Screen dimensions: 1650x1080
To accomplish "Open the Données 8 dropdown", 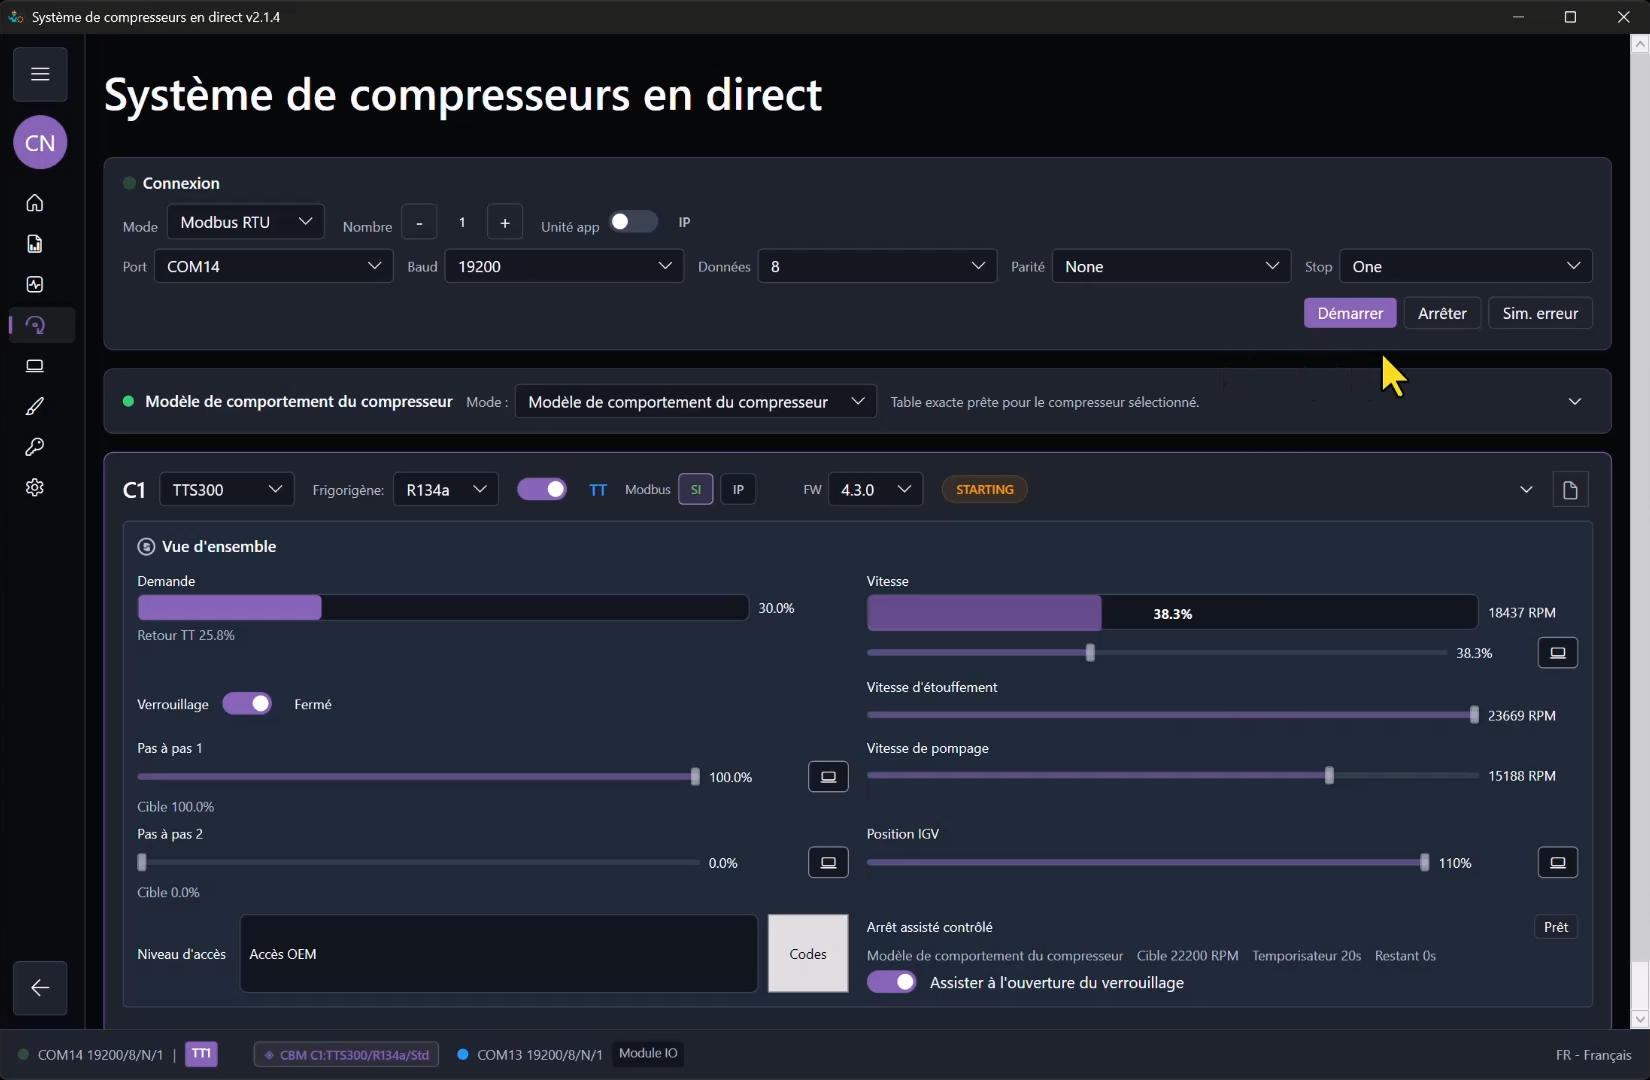I will [x=877, y=266].
